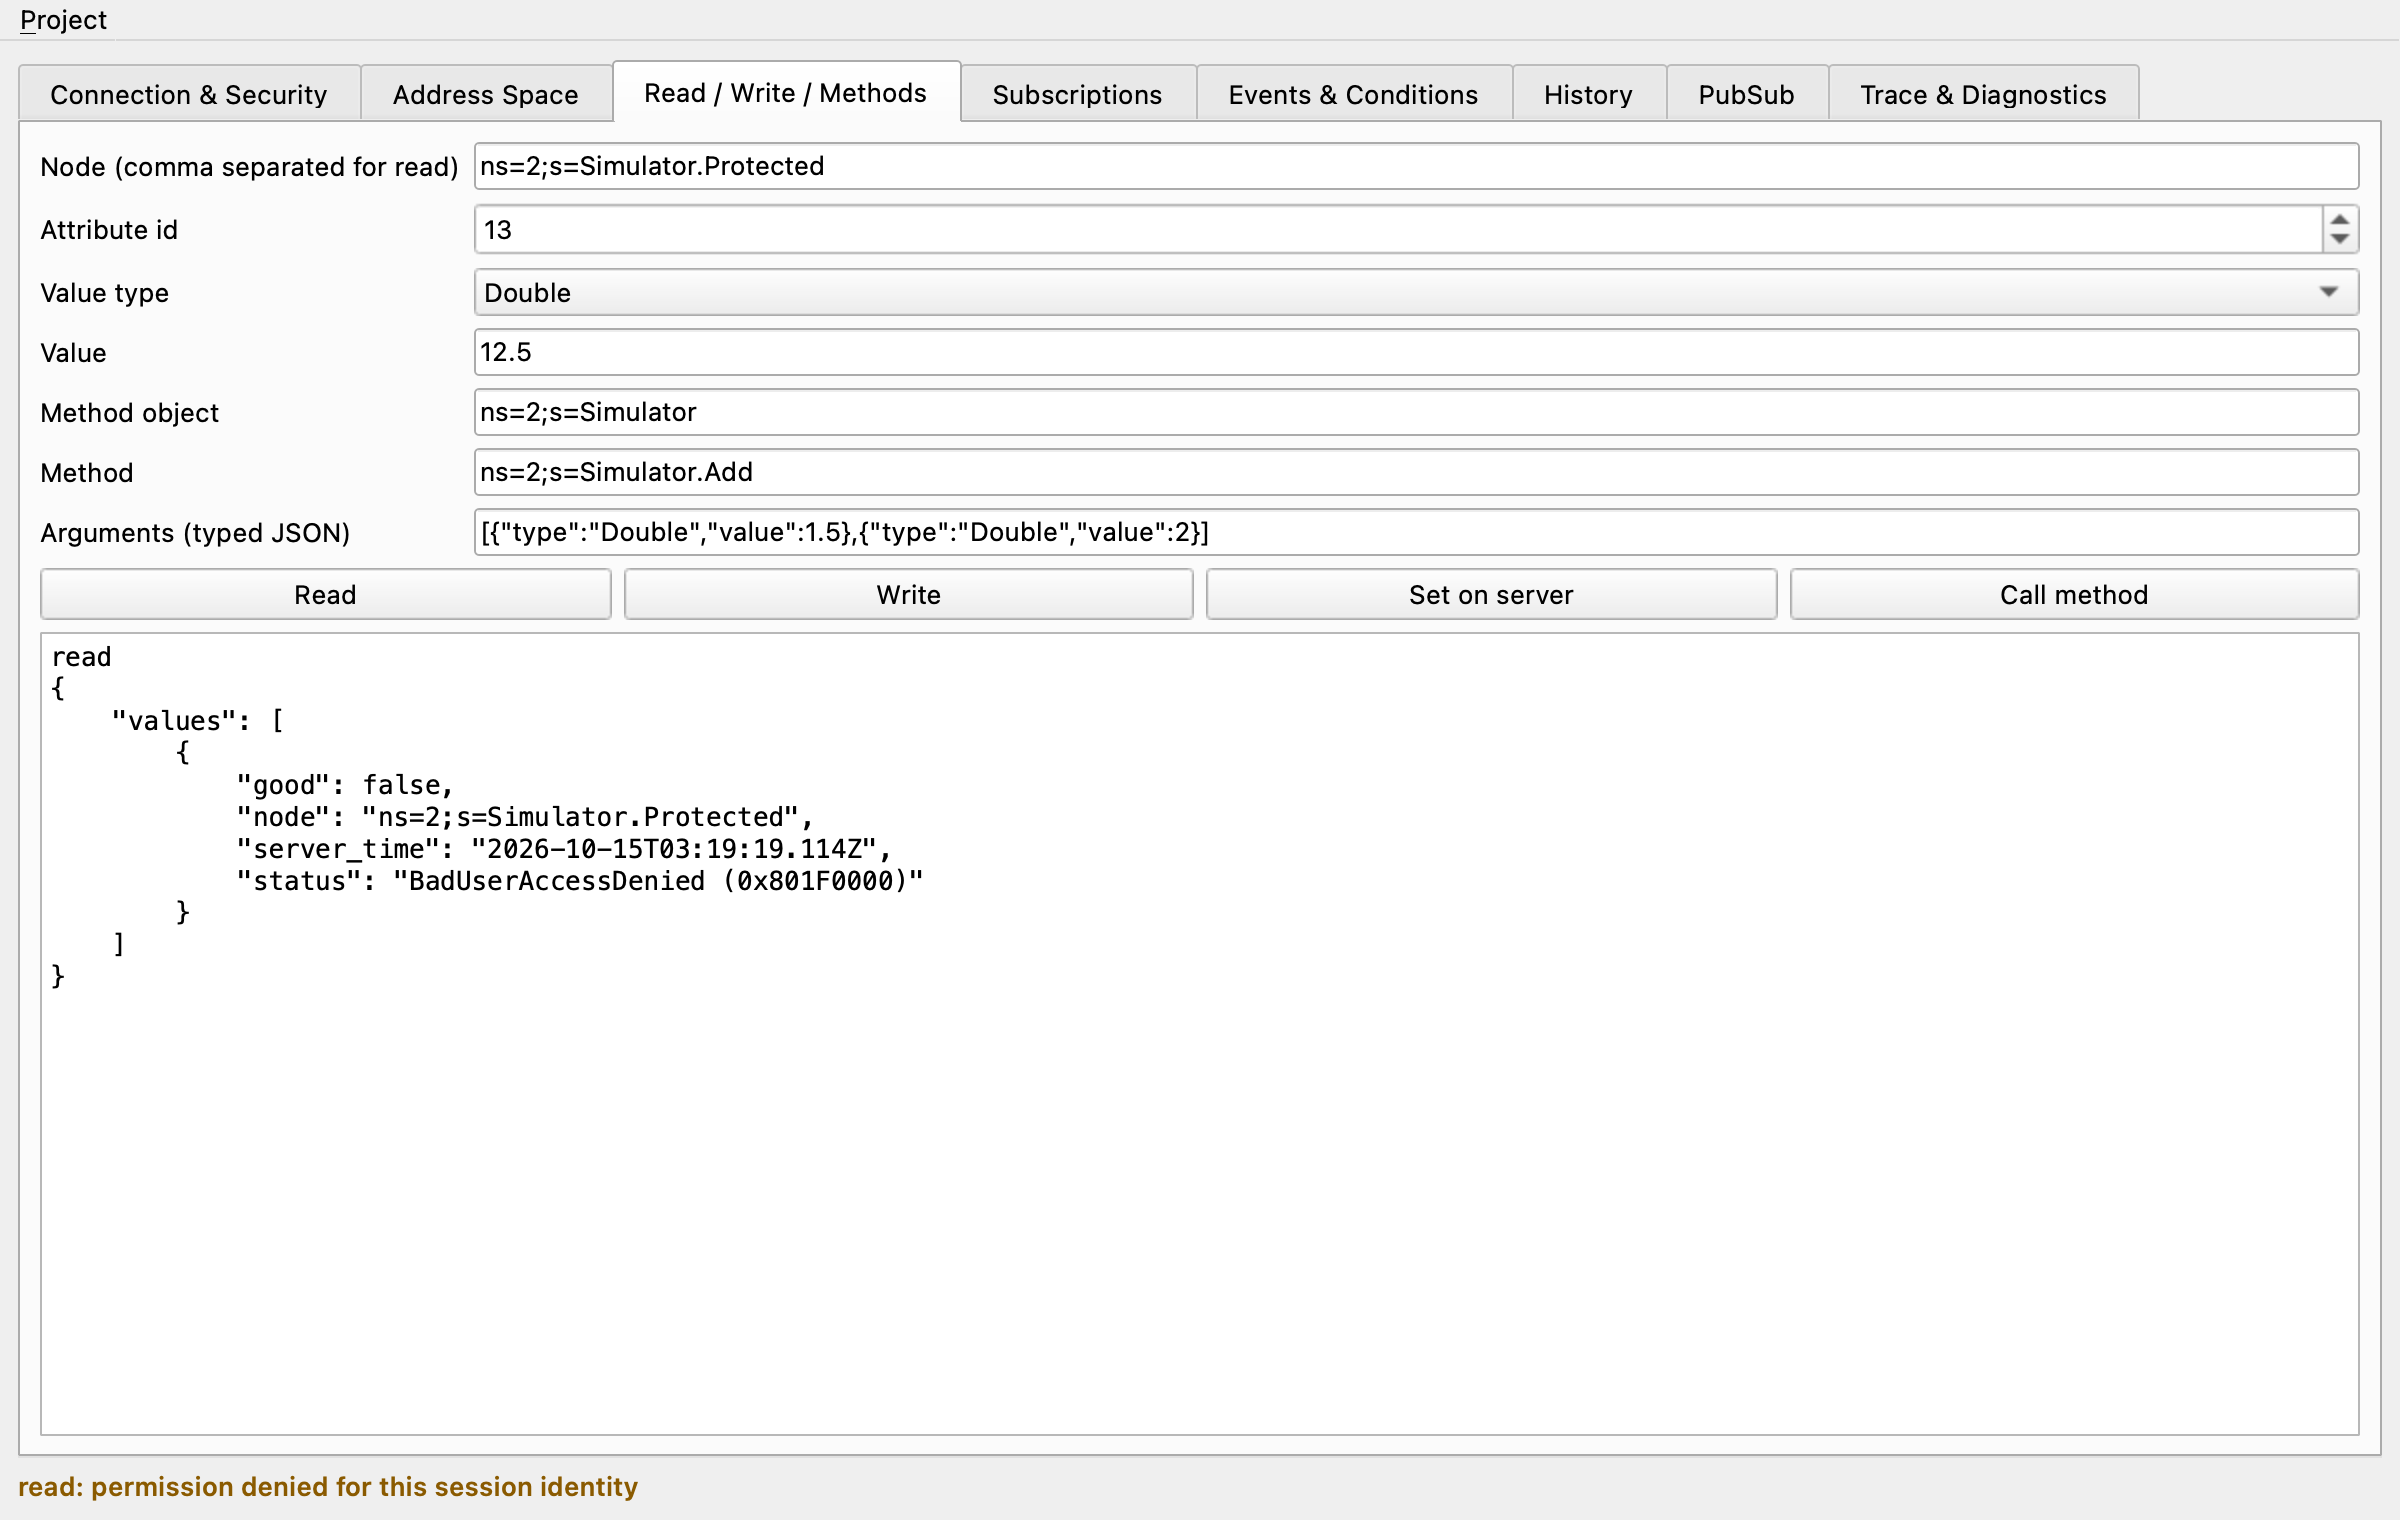Select the Read / Write / Methods tab
This screenshot has height=1520, width=2400.
click(786, 92)
